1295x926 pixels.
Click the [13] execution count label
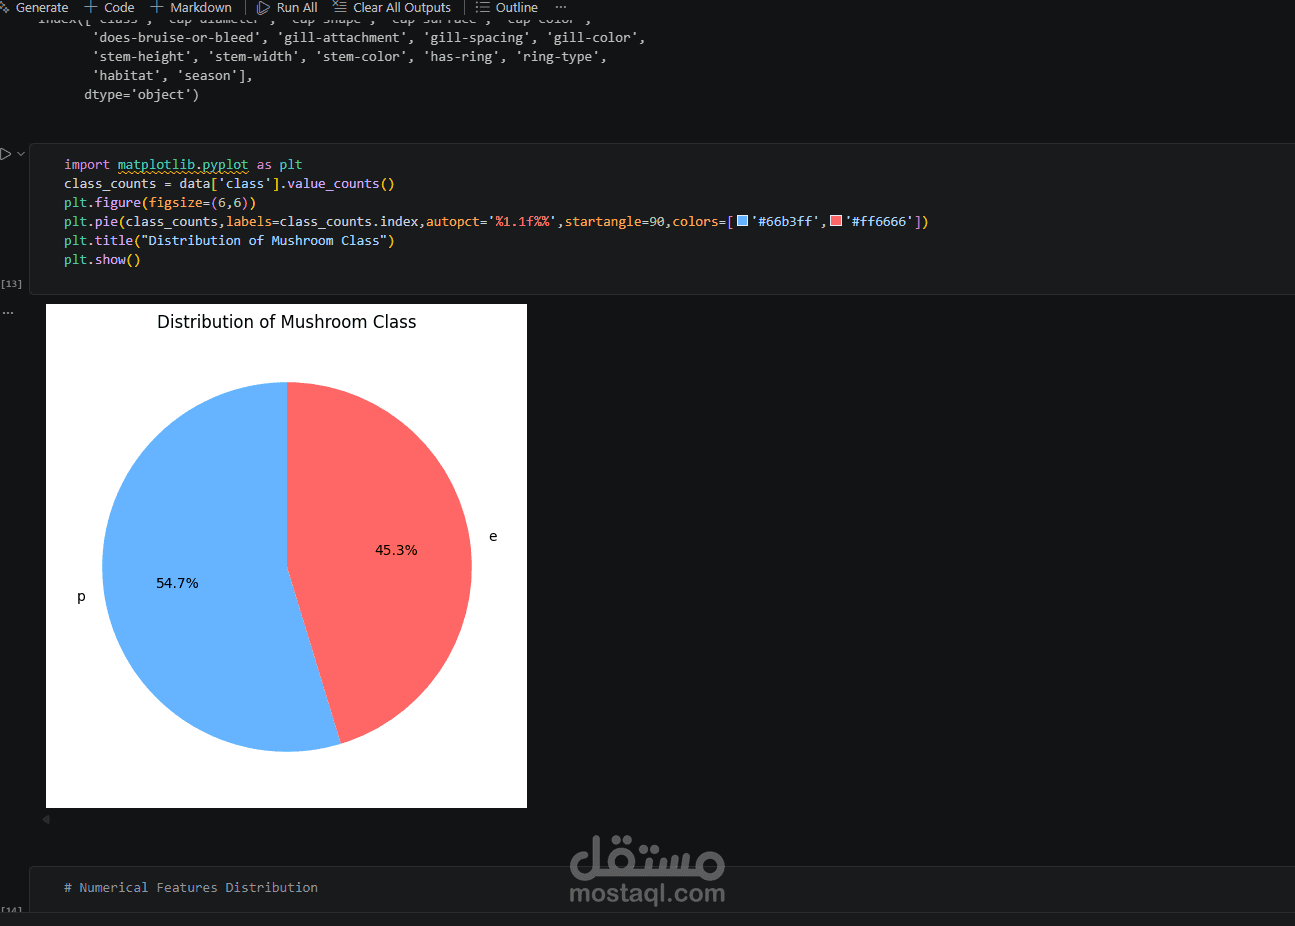11,283
